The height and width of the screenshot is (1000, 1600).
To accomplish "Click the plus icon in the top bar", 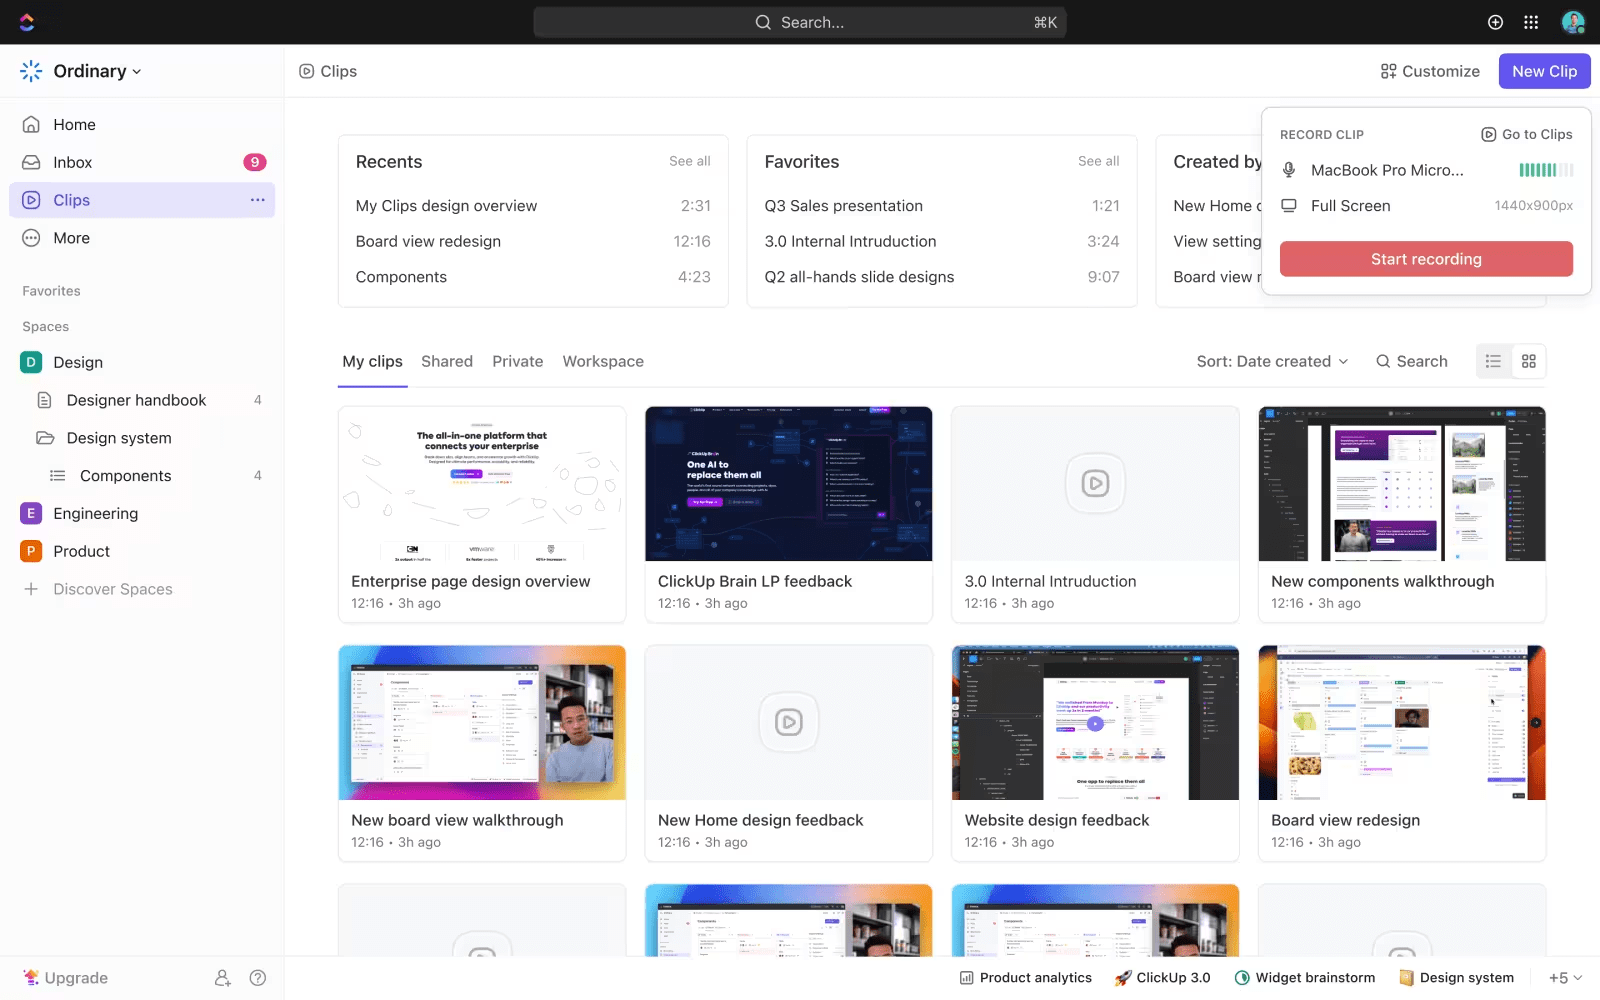I will coord(1495,21).
